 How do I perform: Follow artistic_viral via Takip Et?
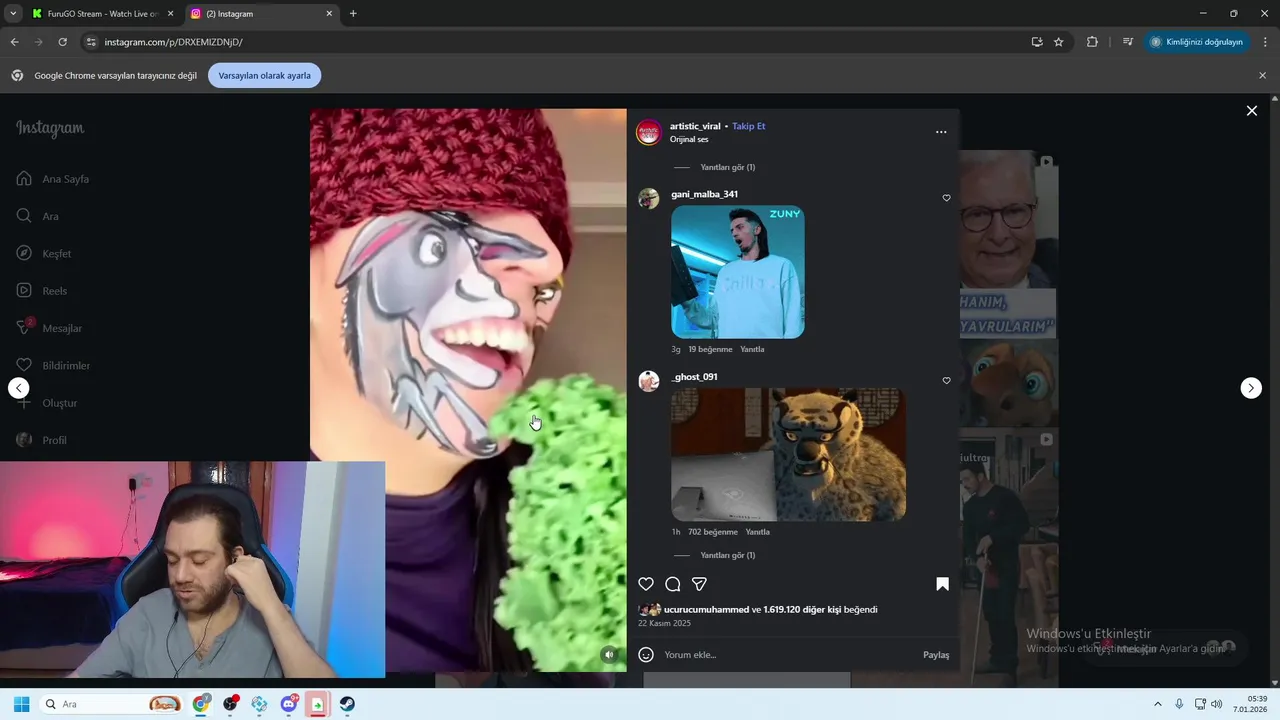pos(748,126)
